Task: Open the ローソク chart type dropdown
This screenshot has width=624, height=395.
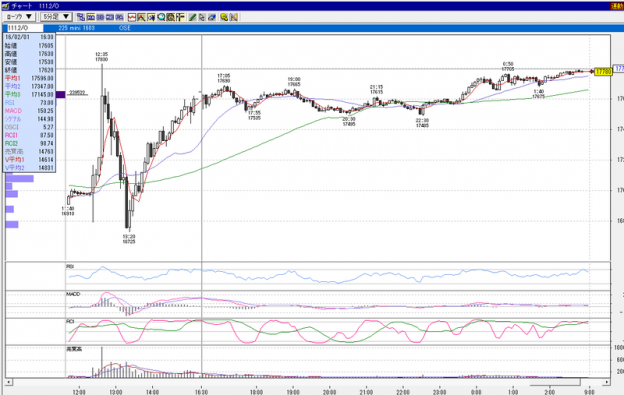Action: point(19,17)
